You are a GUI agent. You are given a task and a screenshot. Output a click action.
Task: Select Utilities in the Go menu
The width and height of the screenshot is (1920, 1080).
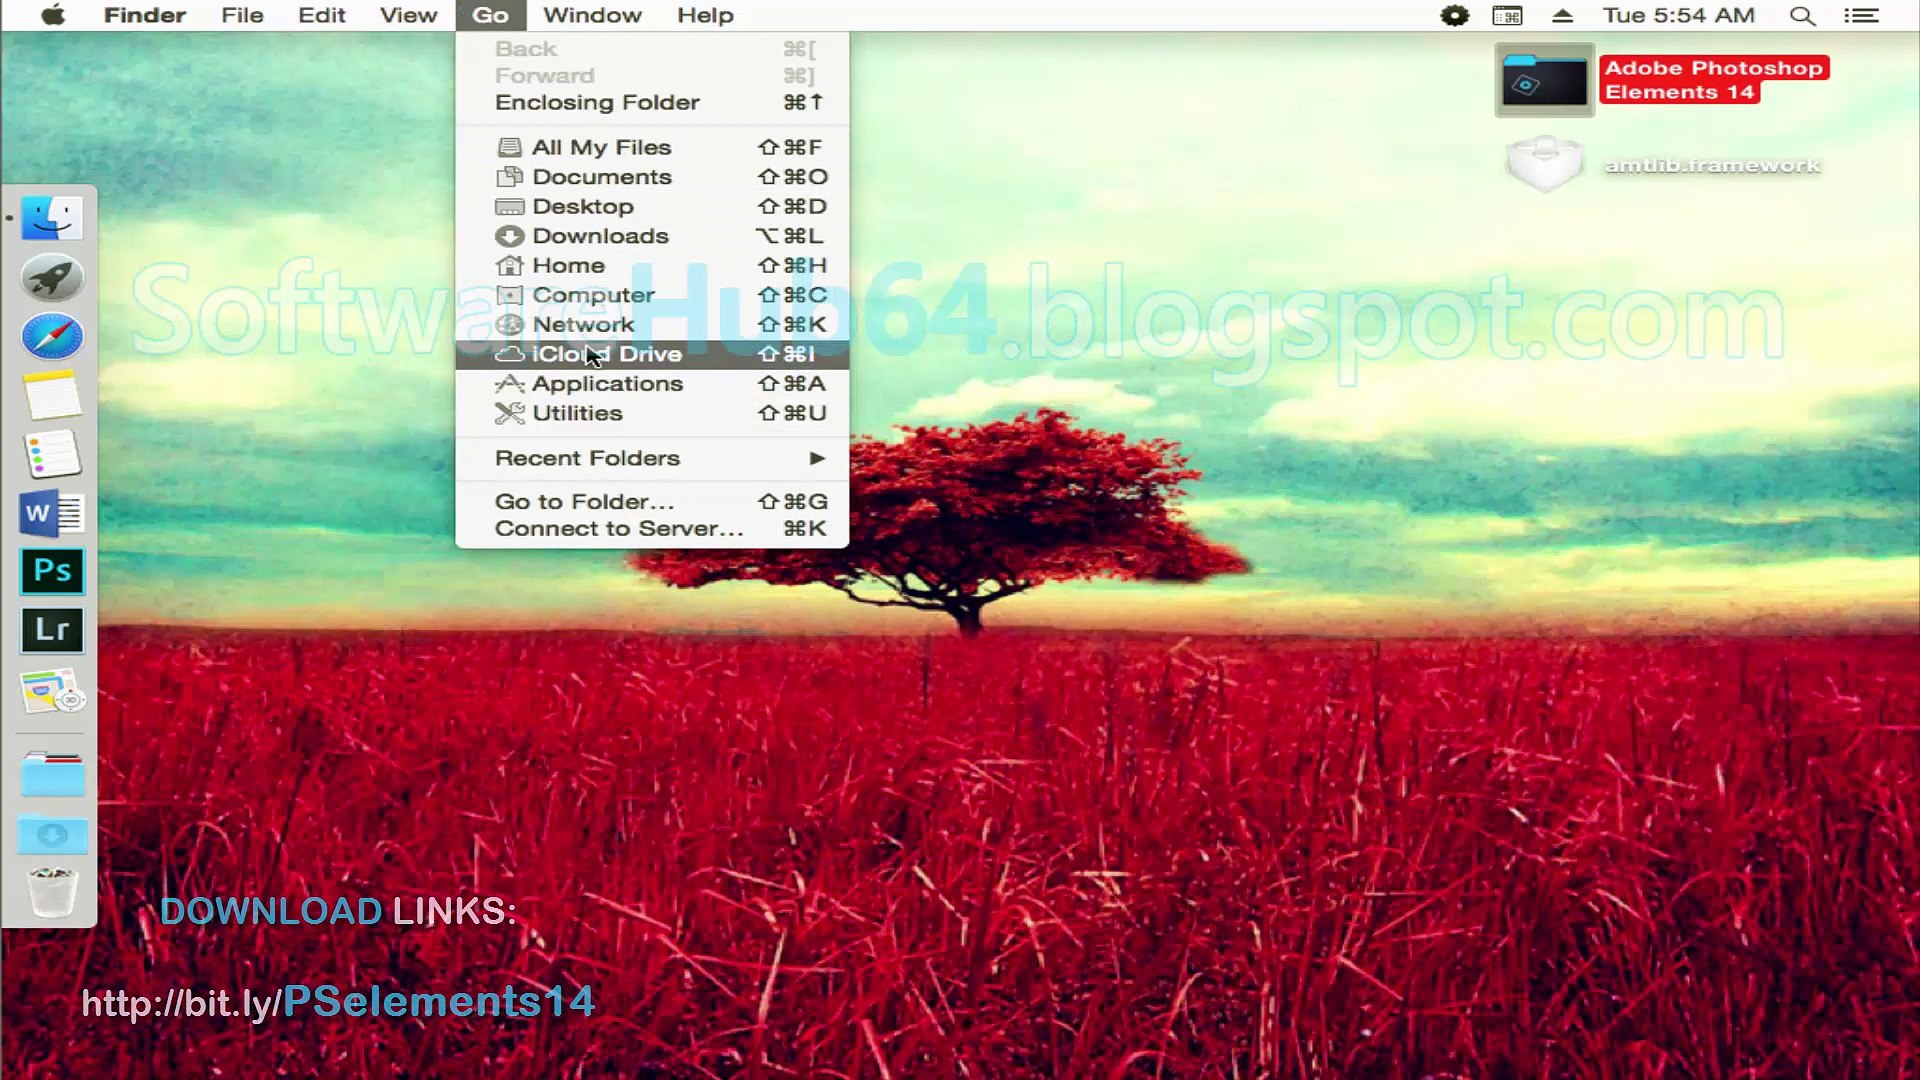[x=577, y=413]
